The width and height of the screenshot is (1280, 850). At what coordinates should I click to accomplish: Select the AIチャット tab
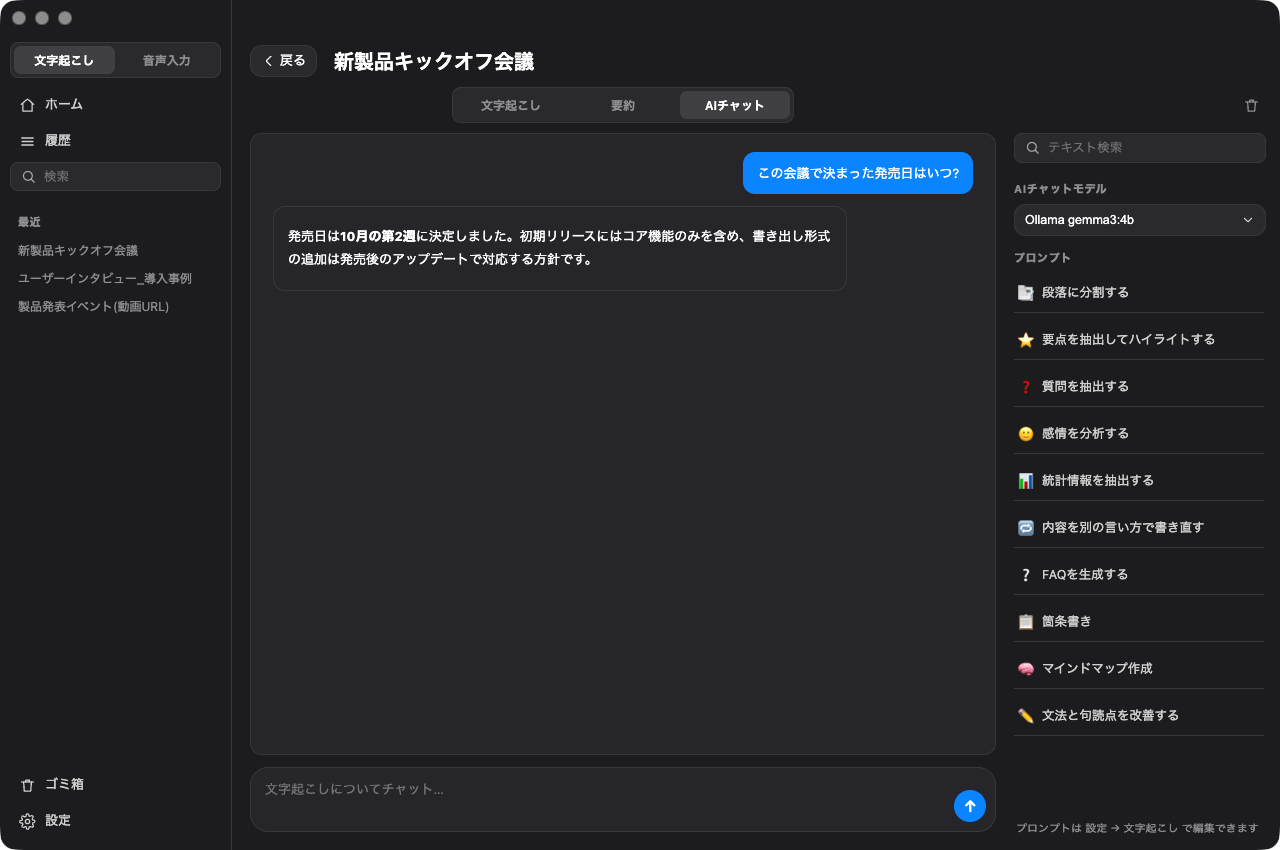point(735,105)
